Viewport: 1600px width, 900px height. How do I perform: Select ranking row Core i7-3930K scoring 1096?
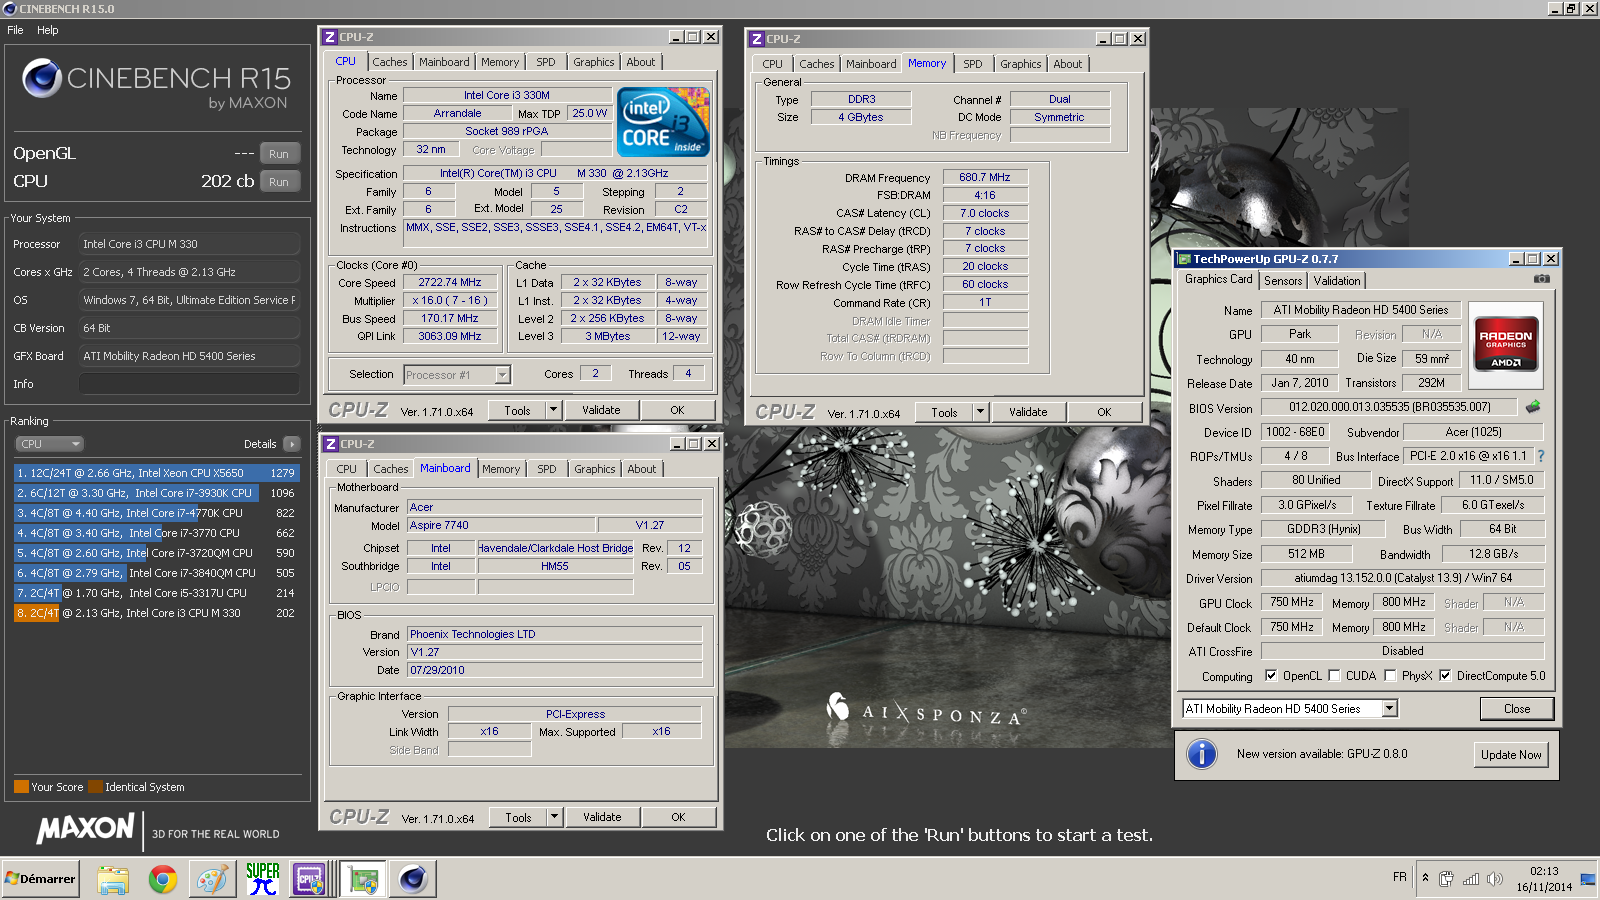tap(157, 493)
